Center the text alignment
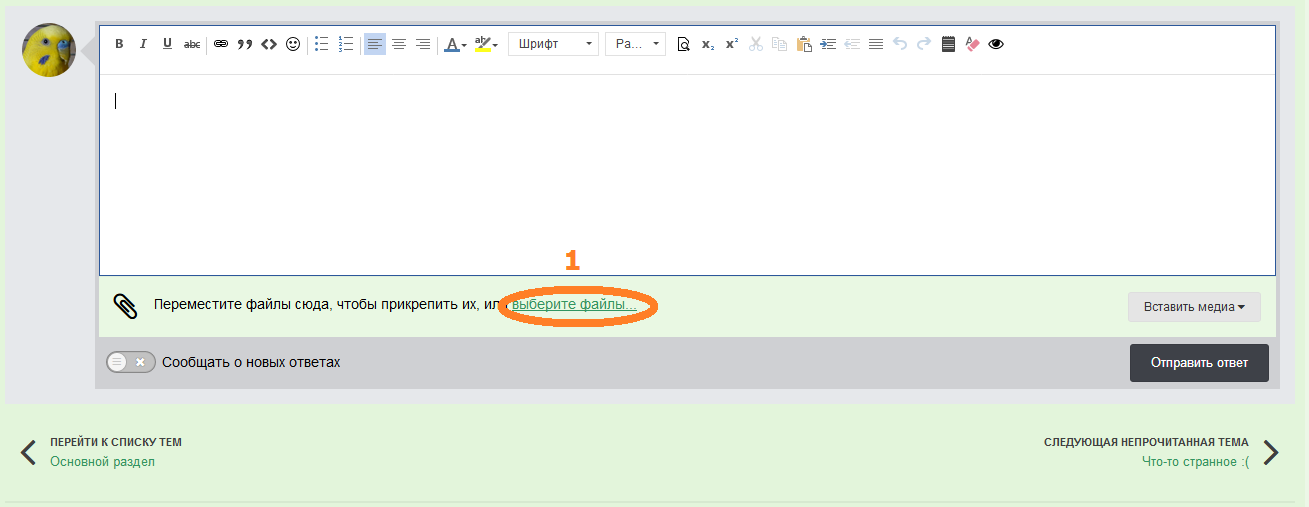This screenshot has width=1309, height=507. click(399, 44)
